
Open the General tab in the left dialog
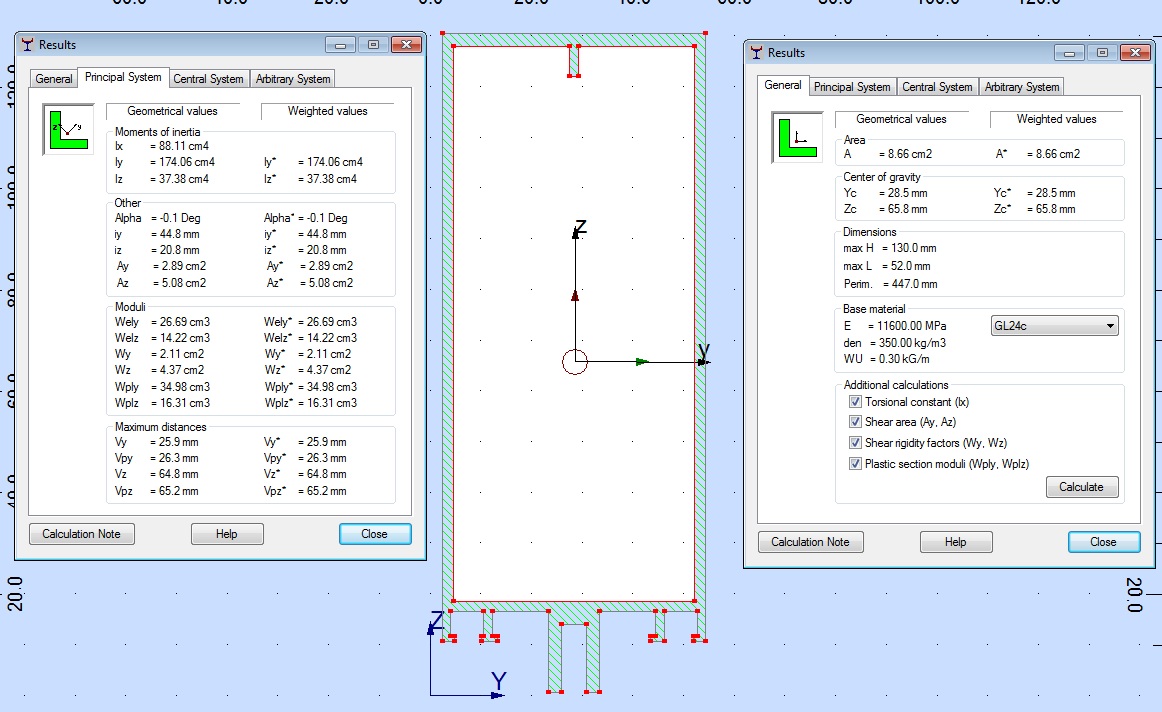tap(53, 77)
